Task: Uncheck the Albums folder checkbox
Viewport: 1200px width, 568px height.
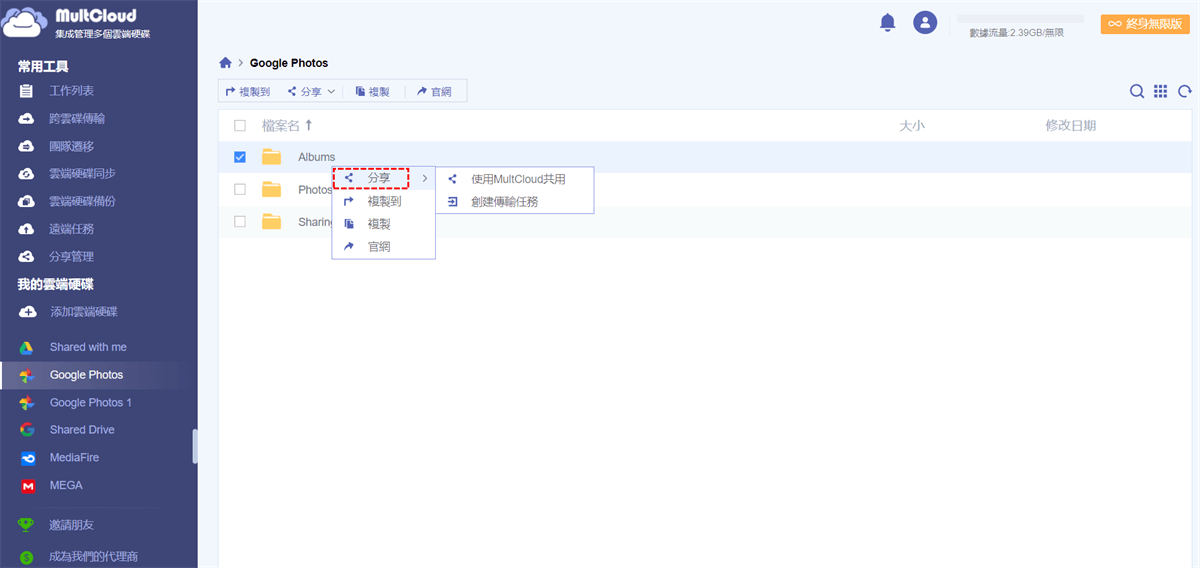Action: click(239, 157)
